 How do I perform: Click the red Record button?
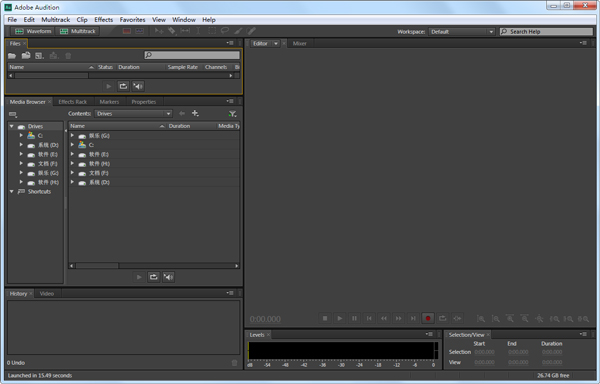click(x=428, y=318)
